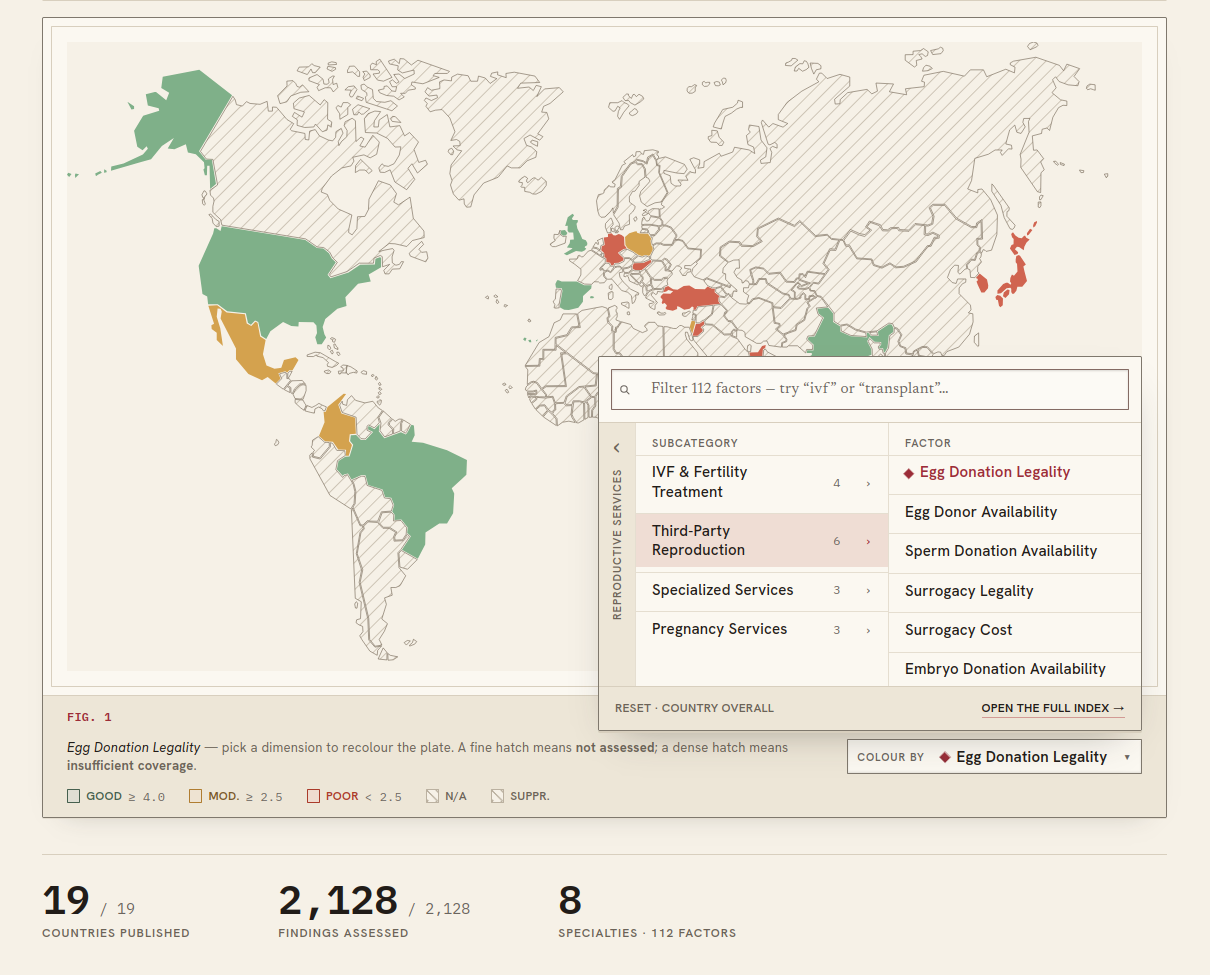
Task: Open the Pregnancy Services subcategory
Action: pos(762,630)
